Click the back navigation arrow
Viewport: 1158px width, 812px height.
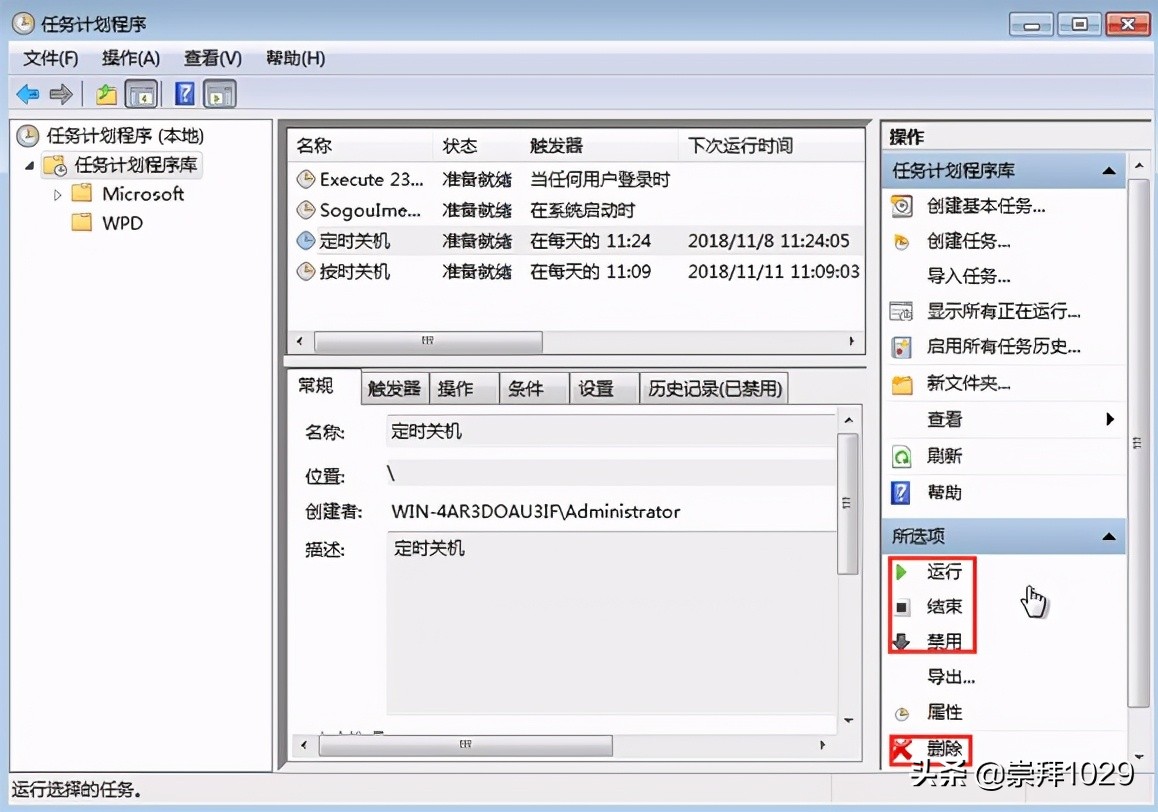(x=27, y=93)
